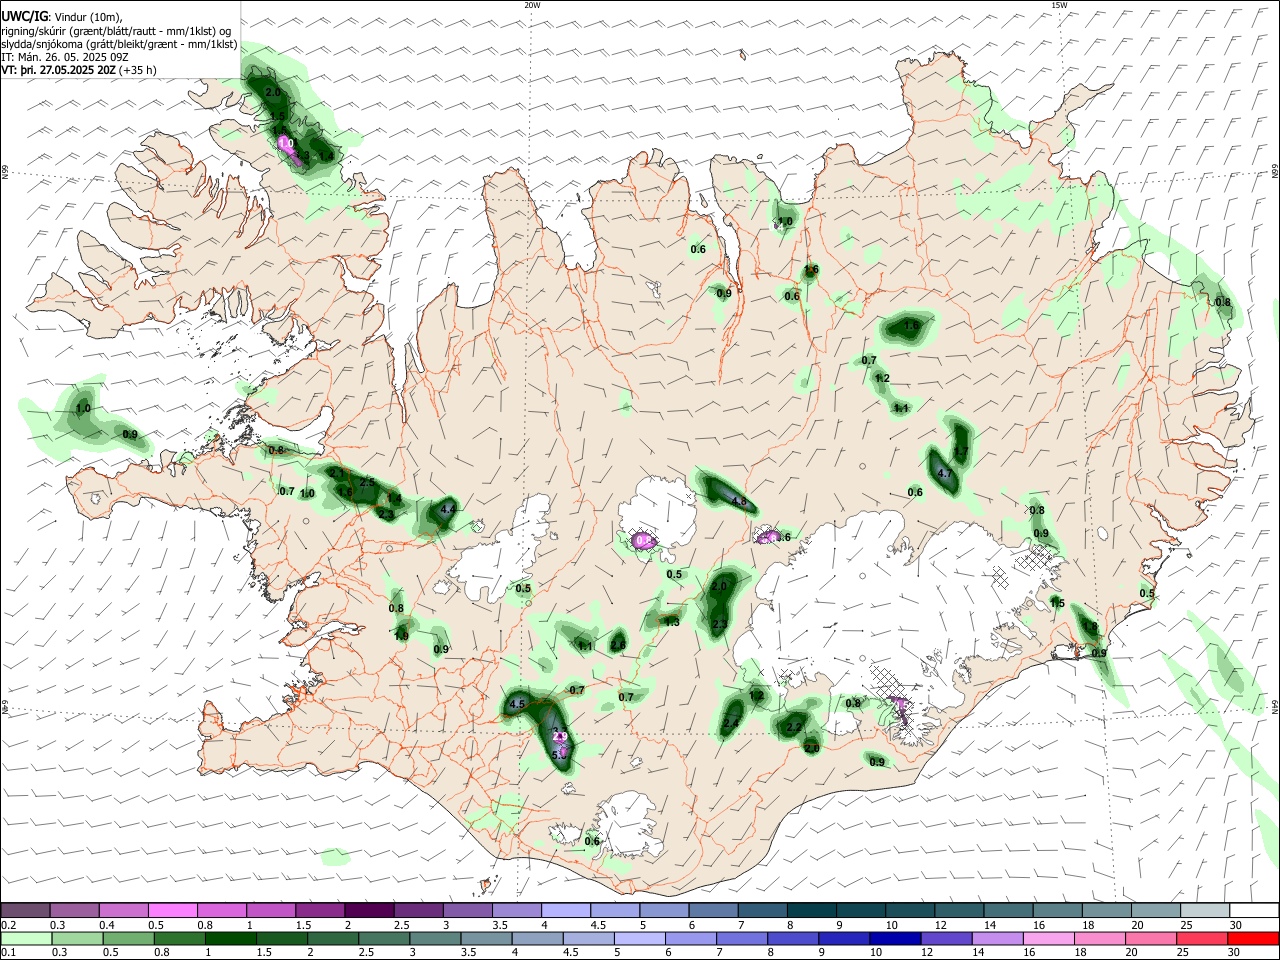
Task: Click the 4.7 precipitation value on the map
Action: (x=944, y=474)
